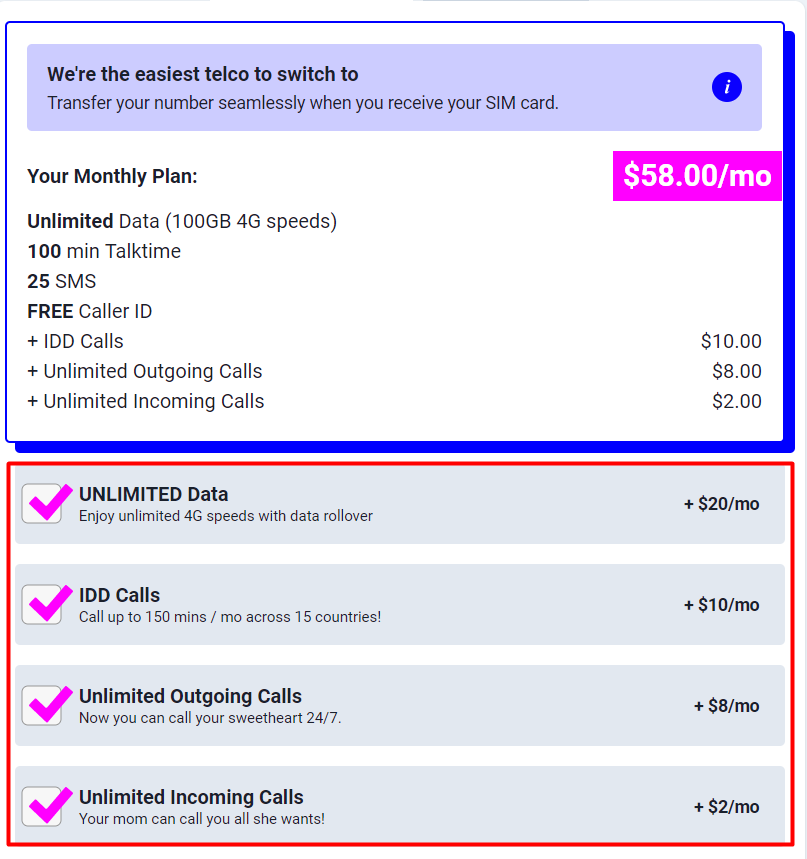This screenshot has width=807, height=859.
Task: Click the + $20/mo add-on price
Action: coord(721,504)
